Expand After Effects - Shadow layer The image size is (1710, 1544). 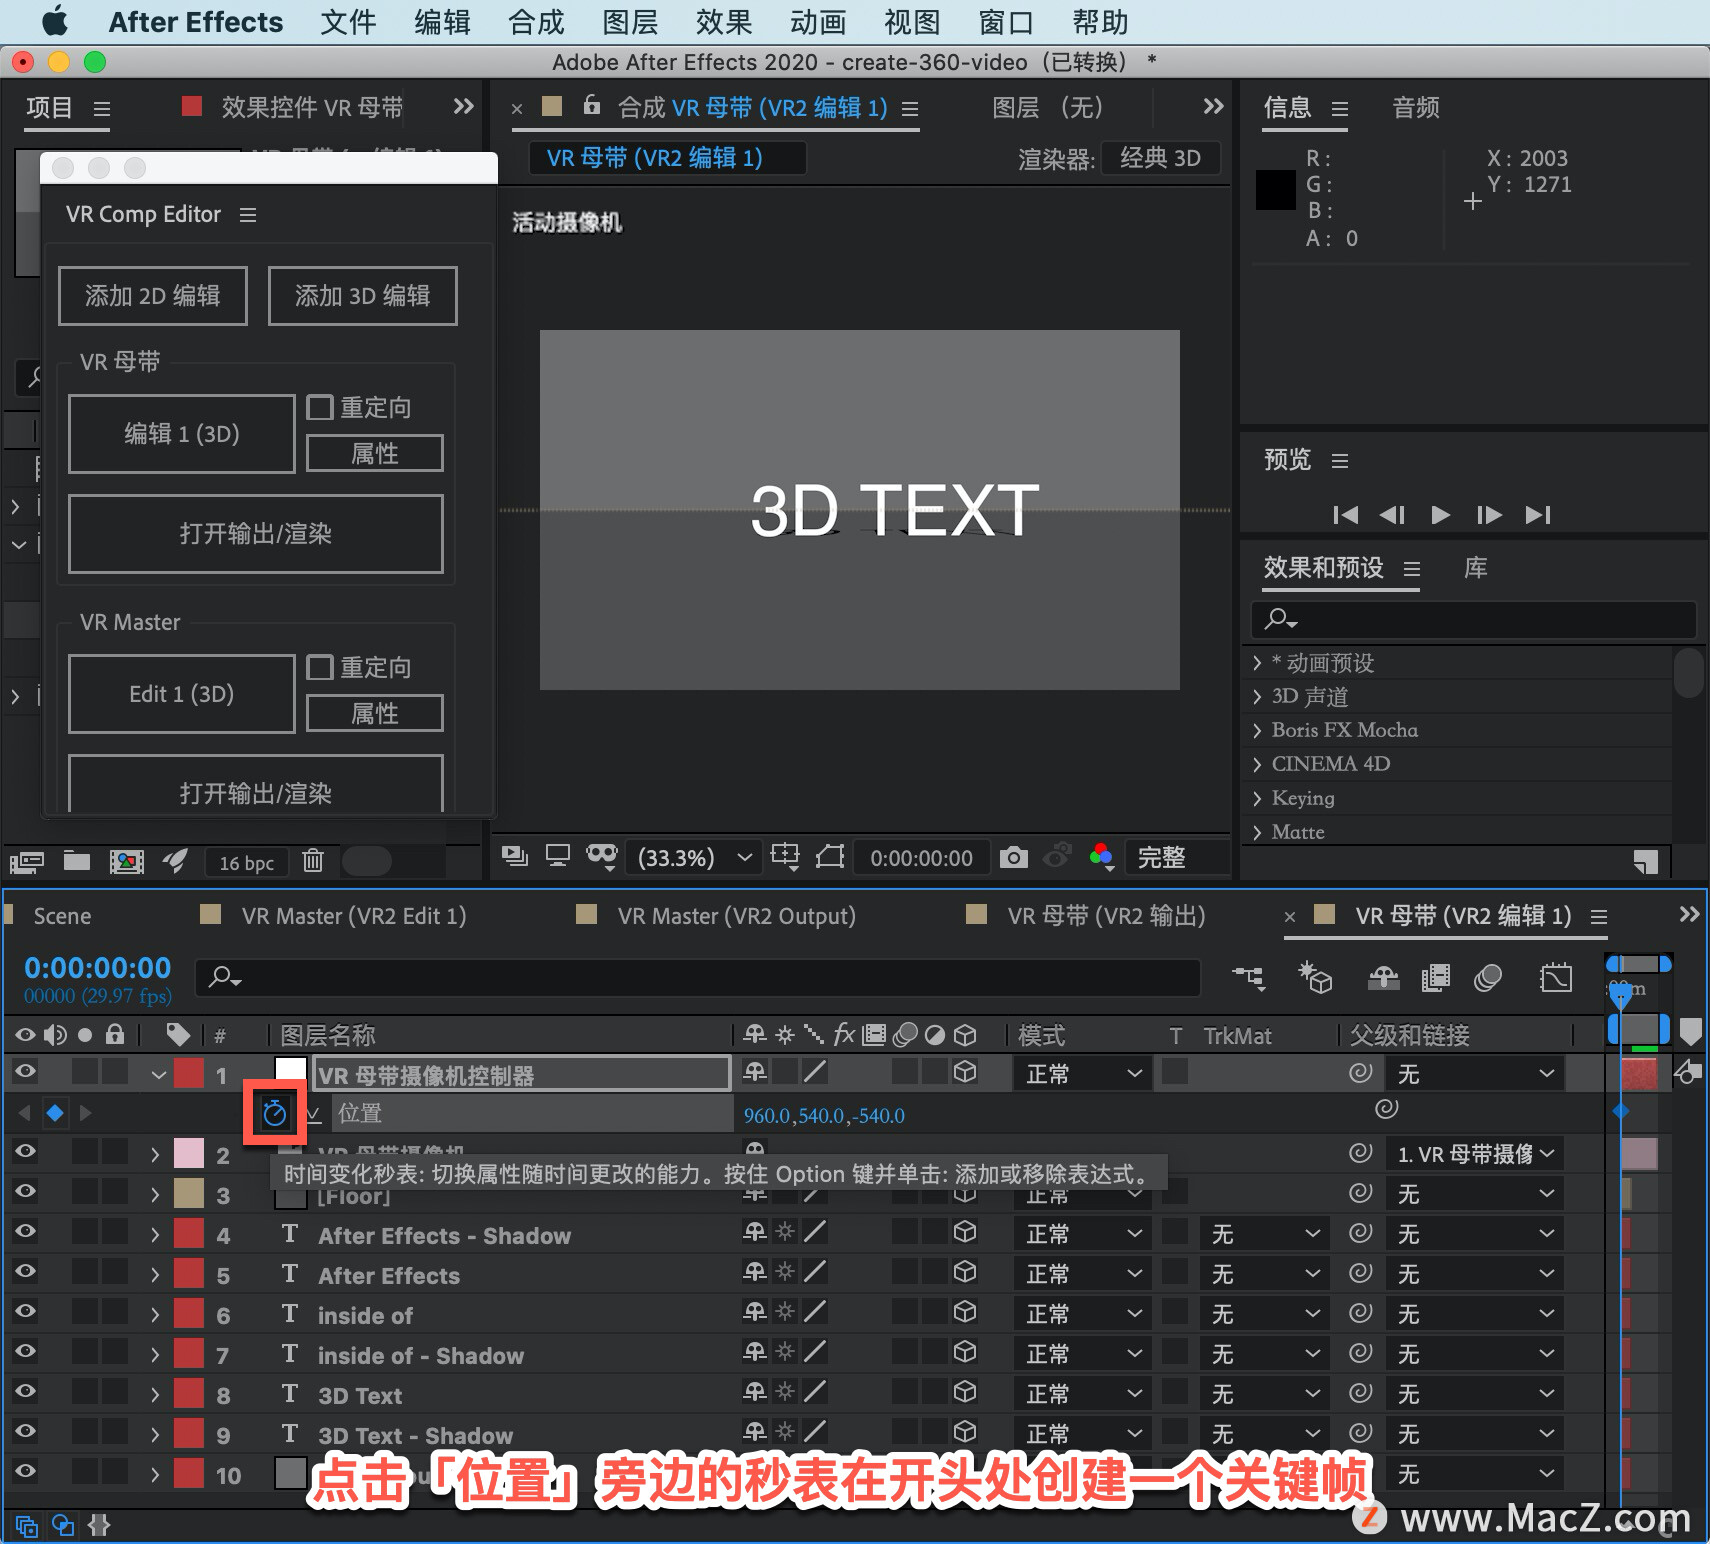pyautogui.click(x=155, y=1235)
